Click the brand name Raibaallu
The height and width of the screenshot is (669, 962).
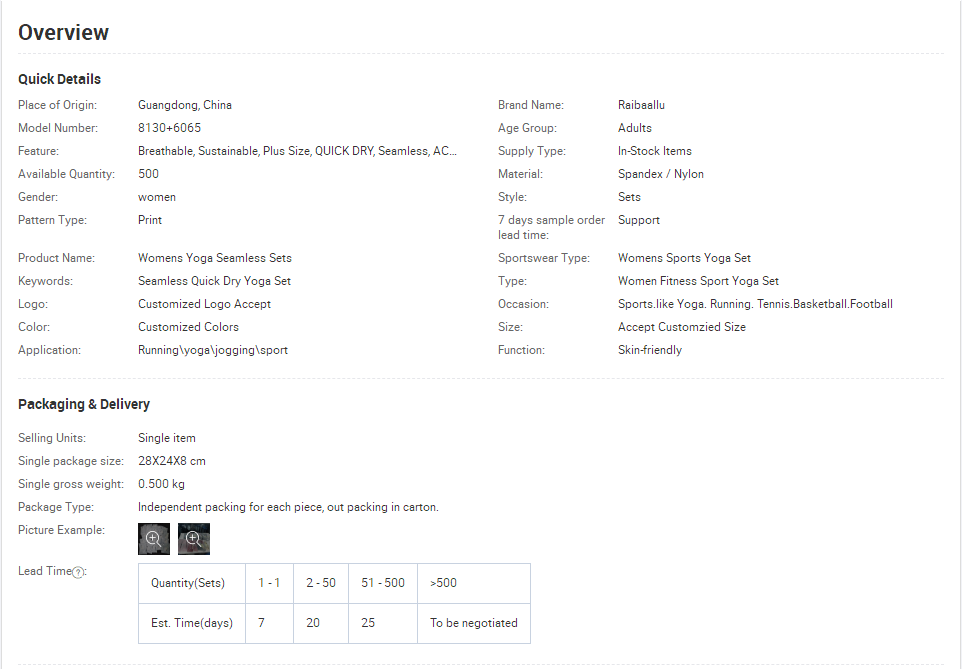click(x=641, y=105)
